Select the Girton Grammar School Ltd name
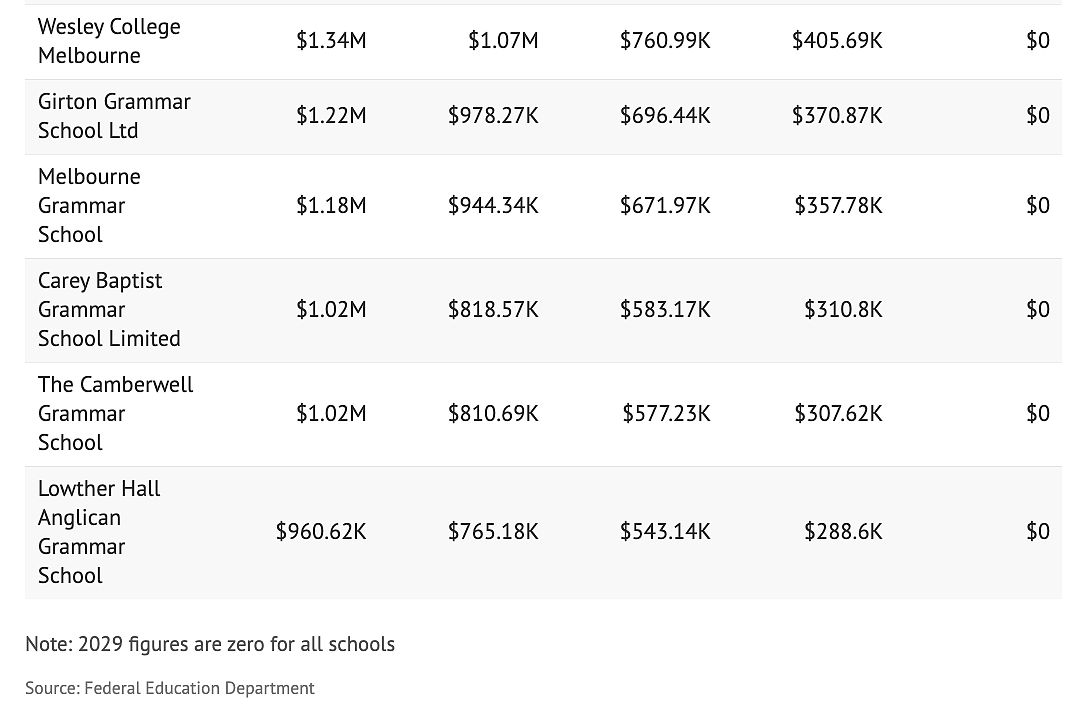1080x712 pixels. click(114, 116)
